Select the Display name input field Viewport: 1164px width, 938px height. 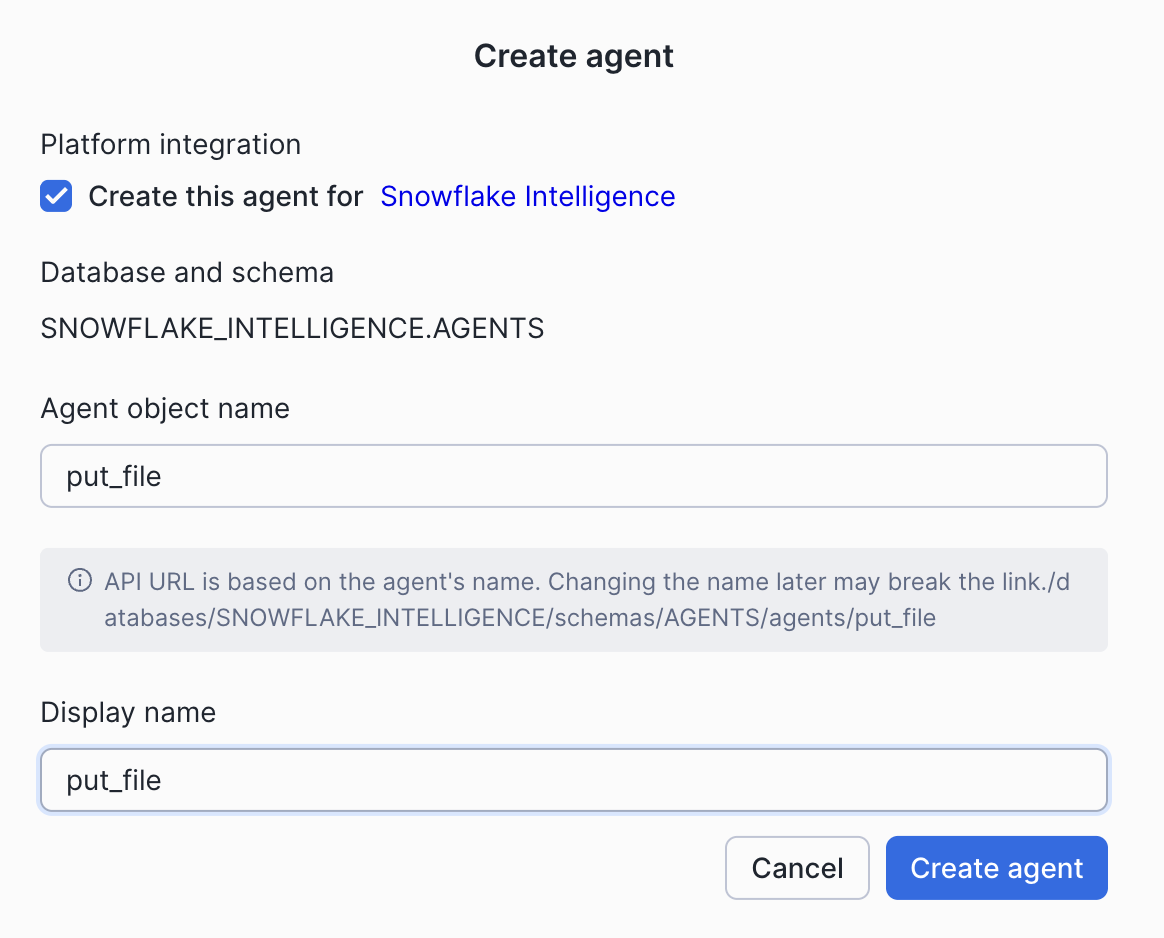pos(573,780)
